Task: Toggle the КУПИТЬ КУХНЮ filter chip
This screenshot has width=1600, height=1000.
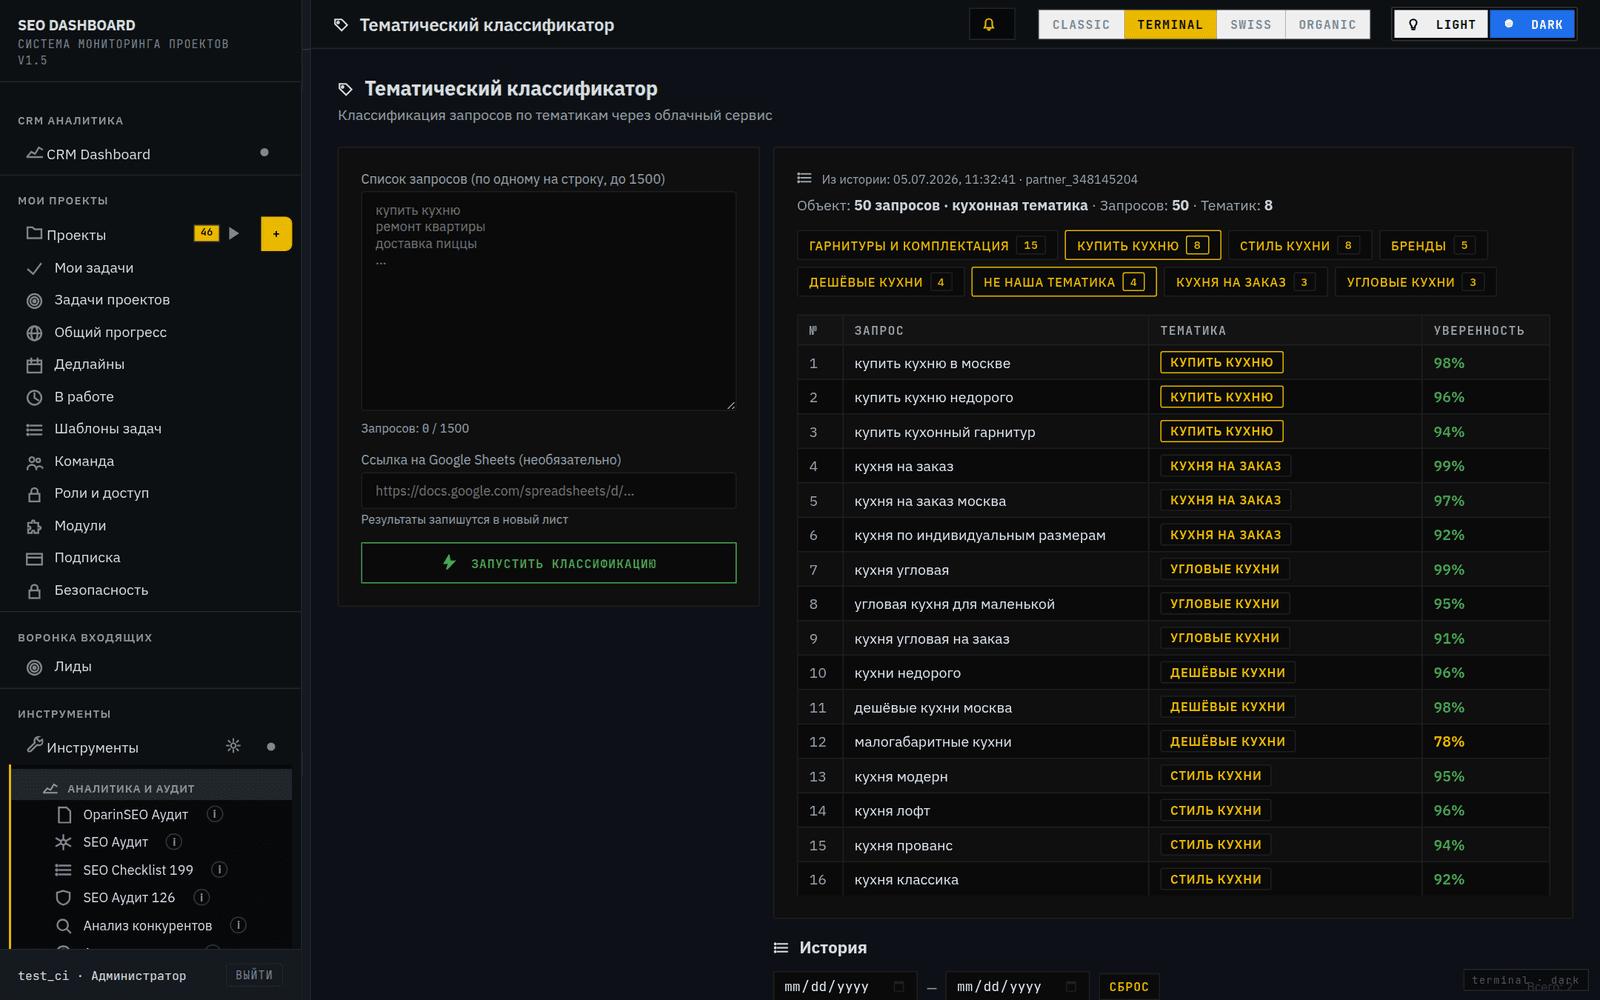Action: [x=1143, y=245]
